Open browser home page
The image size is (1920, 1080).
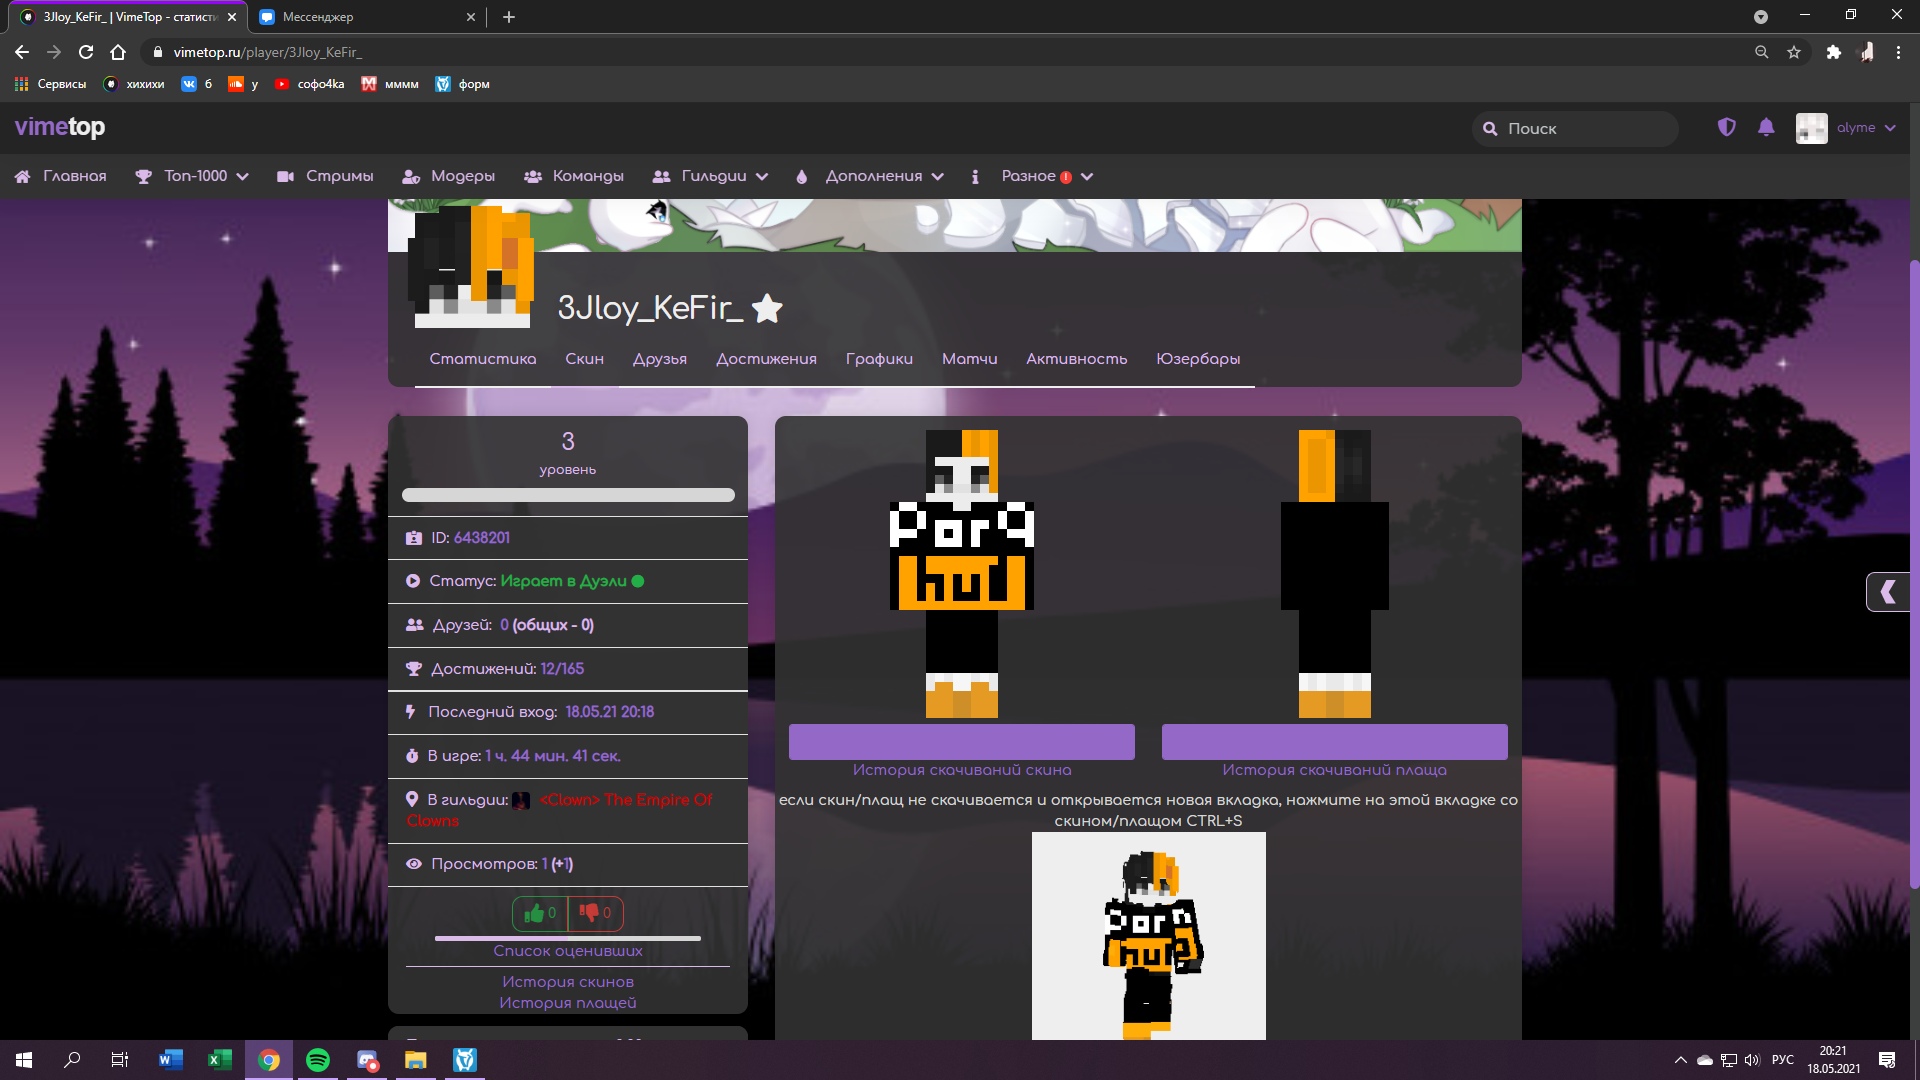point(118,52)
